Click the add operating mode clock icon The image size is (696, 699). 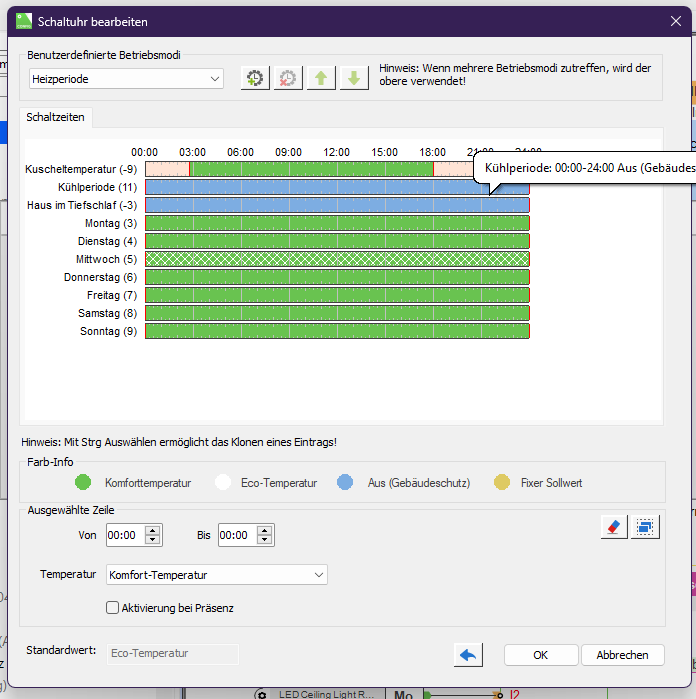pyautogui.click(x=256, y=78)
